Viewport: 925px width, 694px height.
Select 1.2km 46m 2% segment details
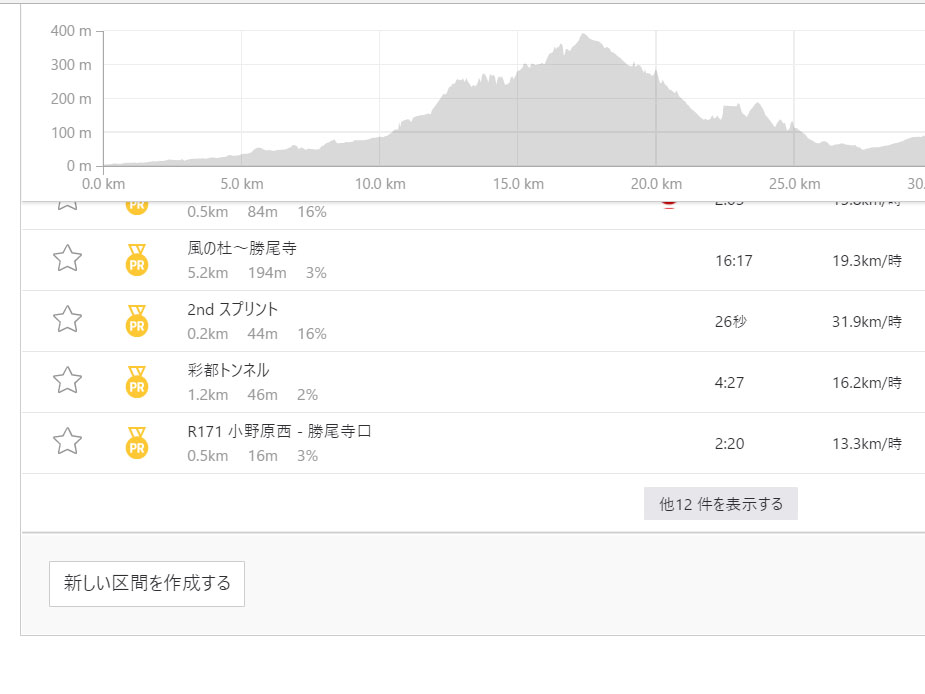[x=252, y=395]
